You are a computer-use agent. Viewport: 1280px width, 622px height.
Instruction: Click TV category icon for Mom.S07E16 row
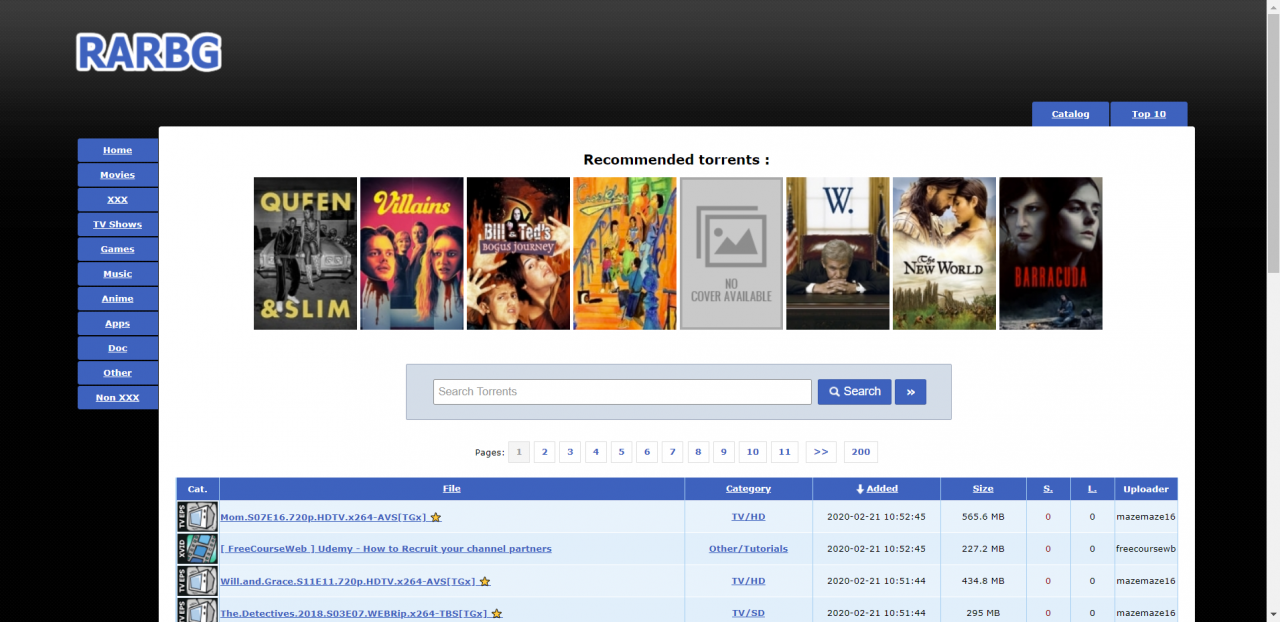click(x=197, y=517)
